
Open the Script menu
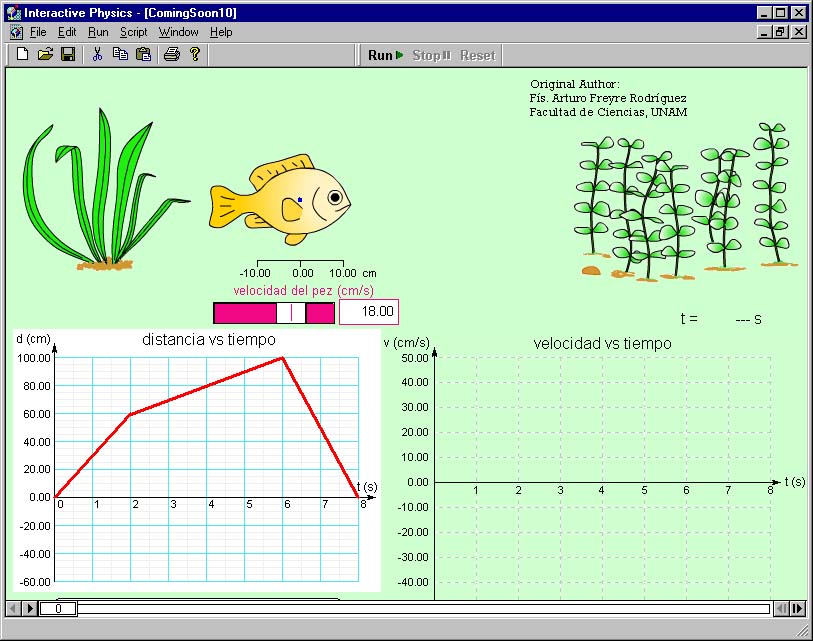pos(134,32)
